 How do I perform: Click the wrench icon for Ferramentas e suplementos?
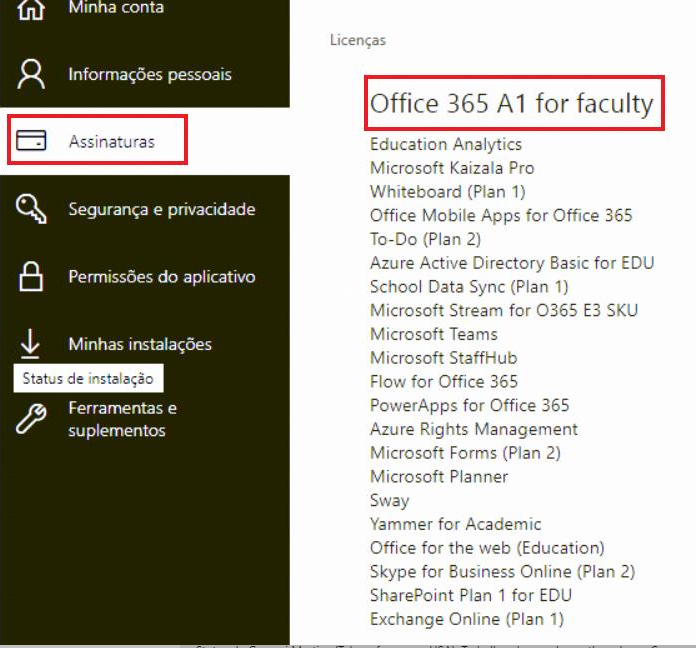(31, 418)
